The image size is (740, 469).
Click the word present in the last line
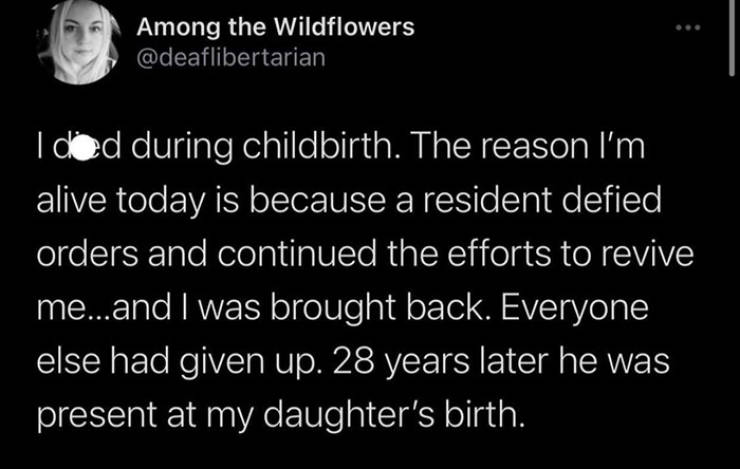(96, 416)
